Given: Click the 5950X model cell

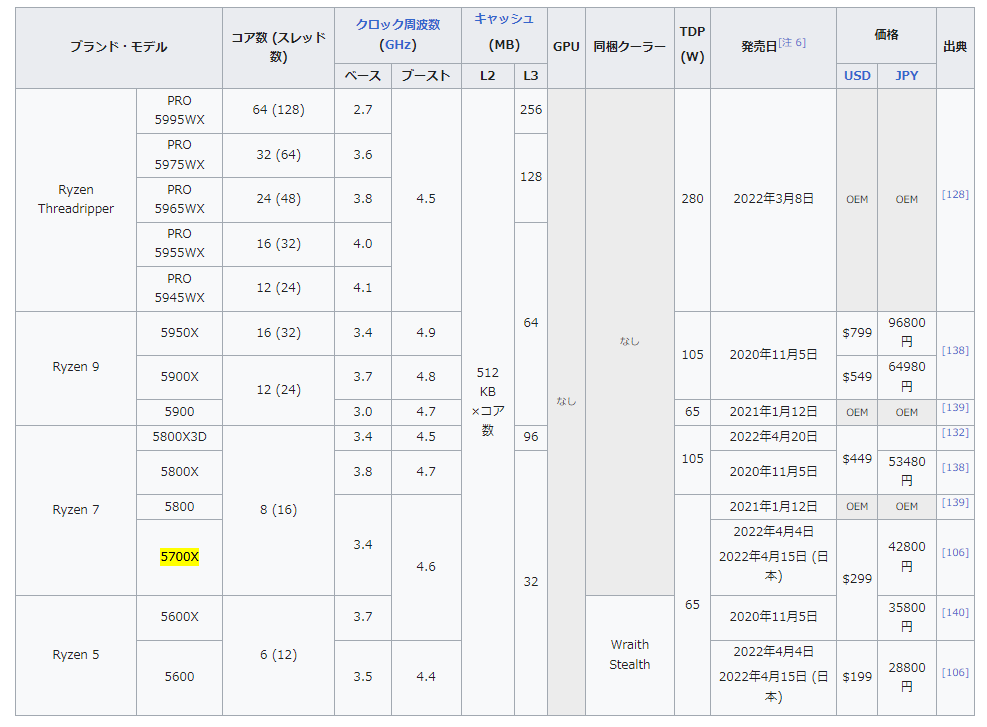Looking at the screenshot, I should click(x=179, y=333).
